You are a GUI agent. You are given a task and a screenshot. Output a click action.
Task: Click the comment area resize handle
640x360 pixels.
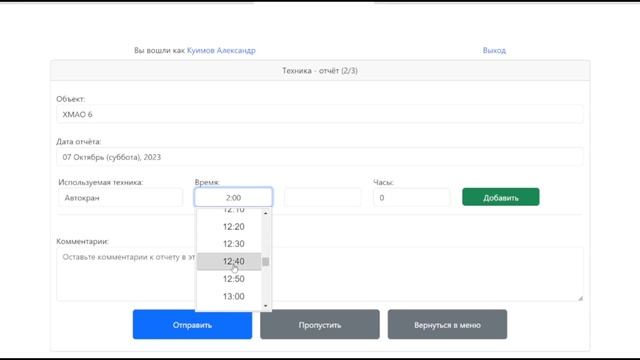point(580,298)
